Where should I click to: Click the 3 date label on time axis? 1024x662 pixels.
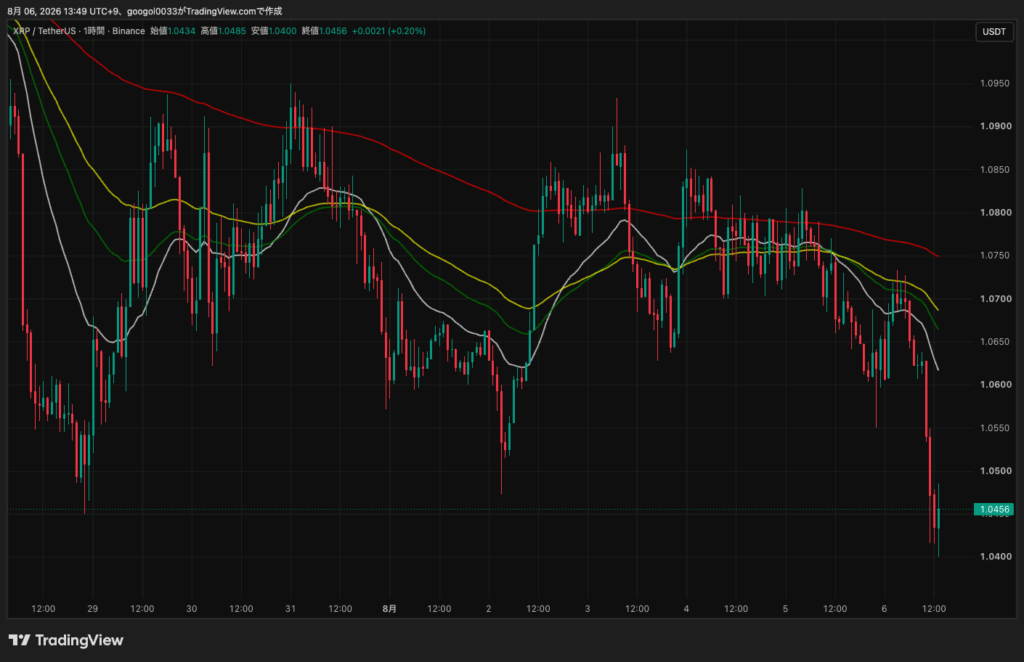pos(587,608)
